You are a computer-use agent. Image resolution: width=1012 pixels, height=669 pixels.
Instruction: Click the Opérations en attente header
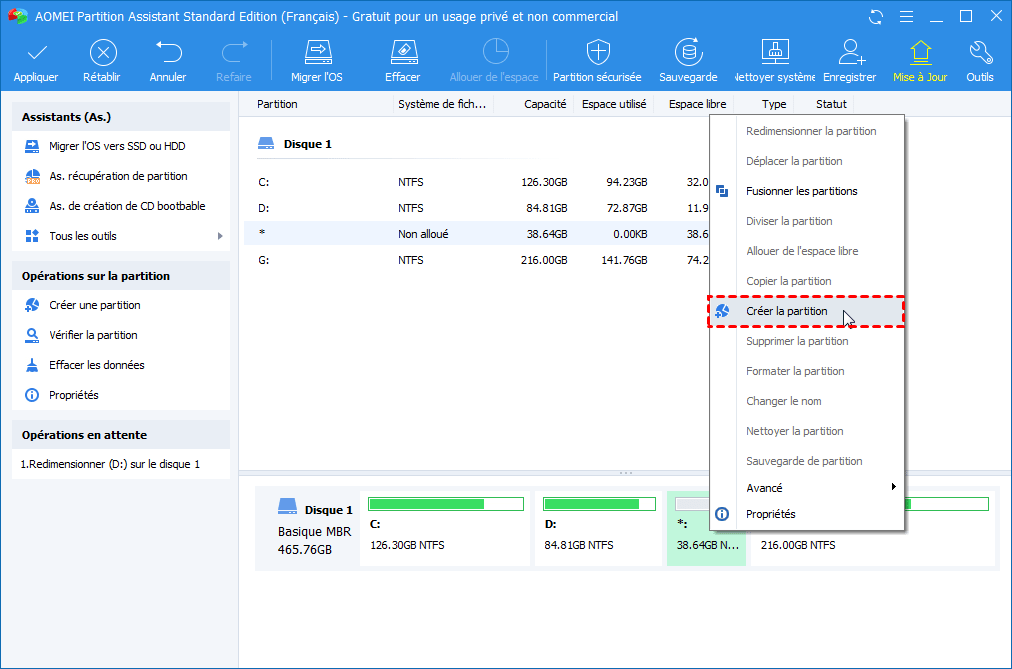pos(121,435)
